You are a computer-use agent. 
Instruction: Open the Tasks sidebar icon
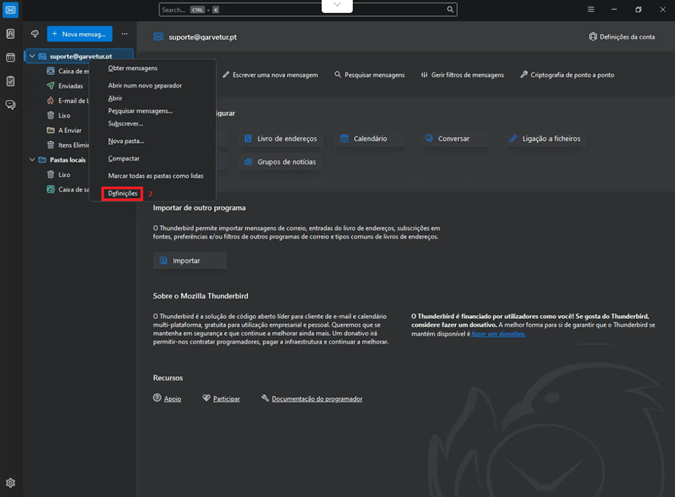tap(10, 81)
